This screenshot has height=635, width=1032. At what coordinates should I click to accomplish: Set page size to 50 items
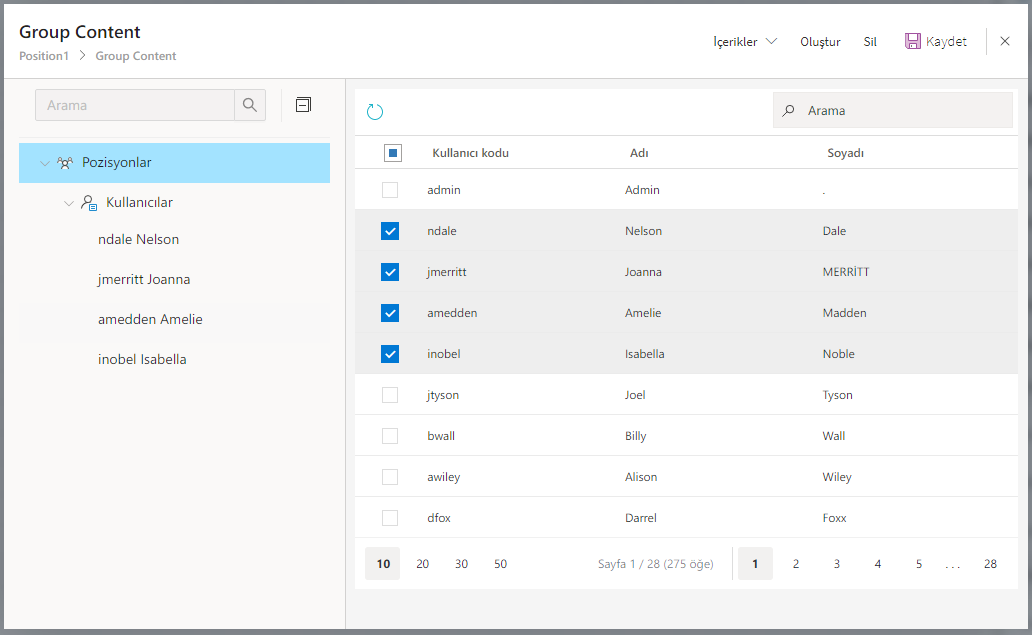point(500,564)
